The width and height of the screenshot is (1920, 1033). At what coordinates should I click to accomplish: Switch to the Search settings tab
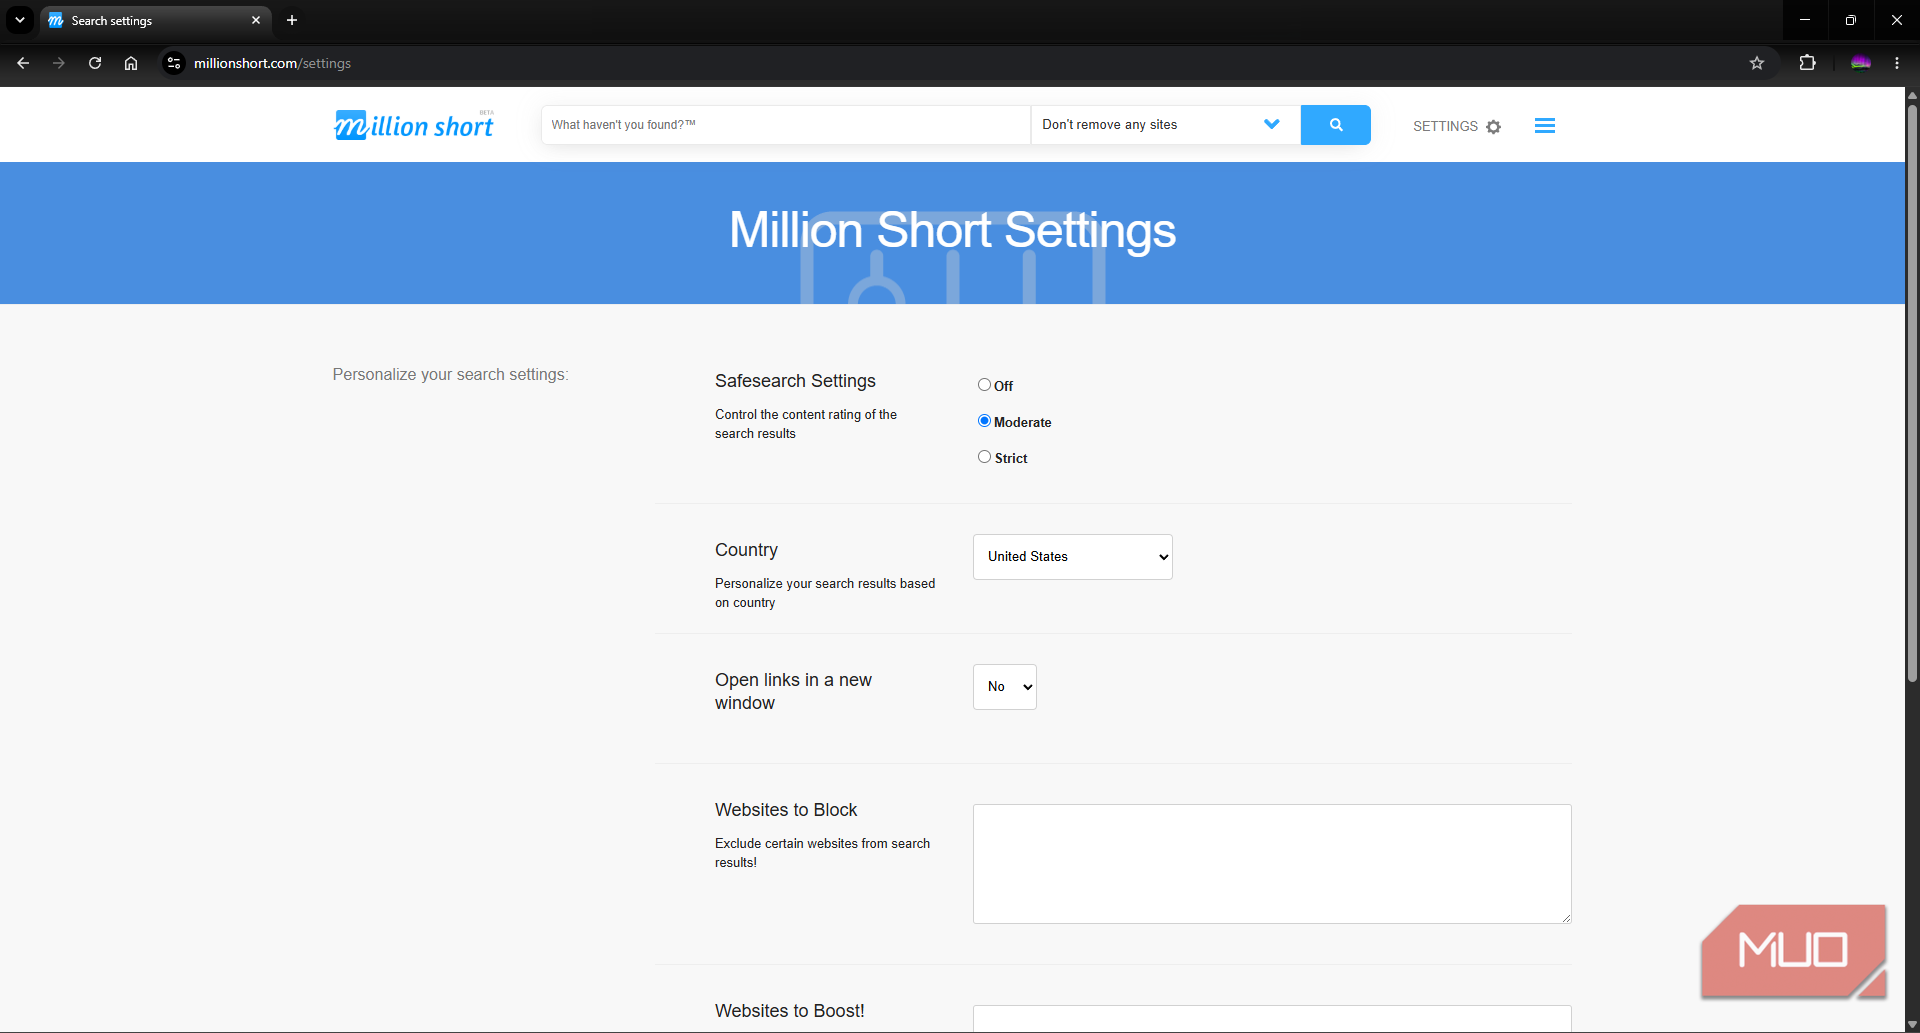click(155, 20)
